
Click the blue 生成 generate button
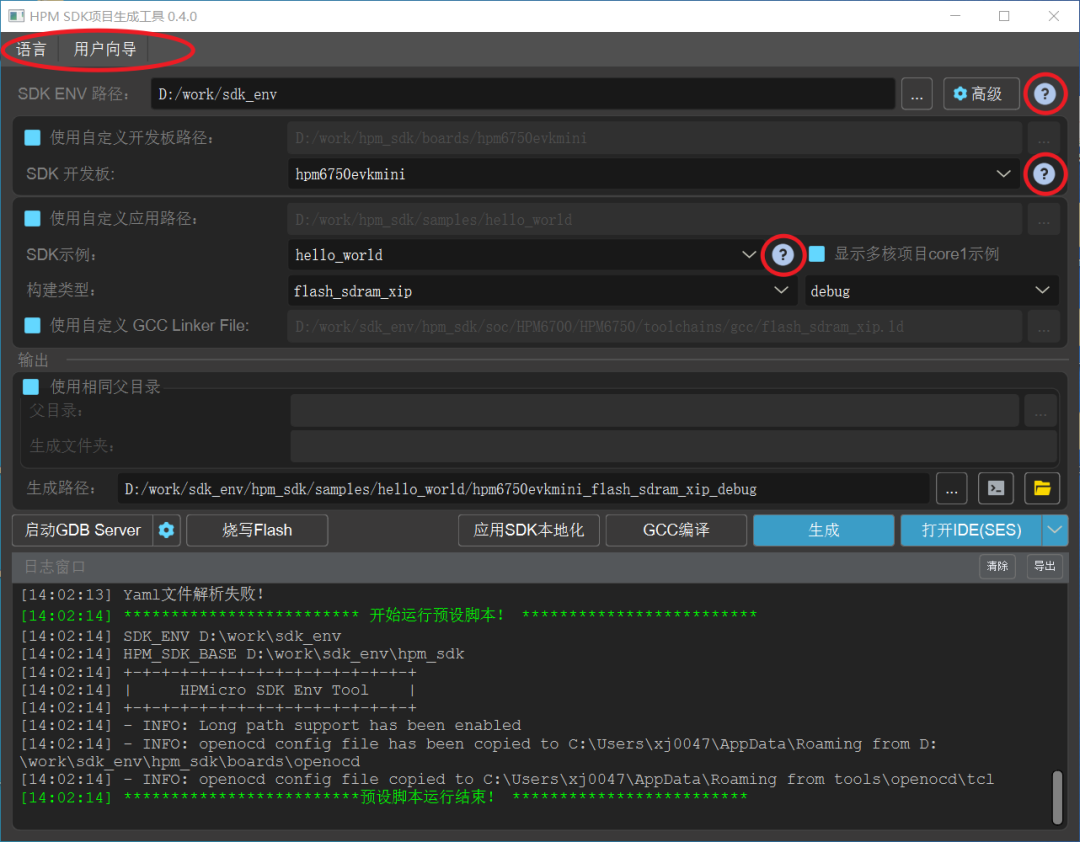[x=824, y=530]
